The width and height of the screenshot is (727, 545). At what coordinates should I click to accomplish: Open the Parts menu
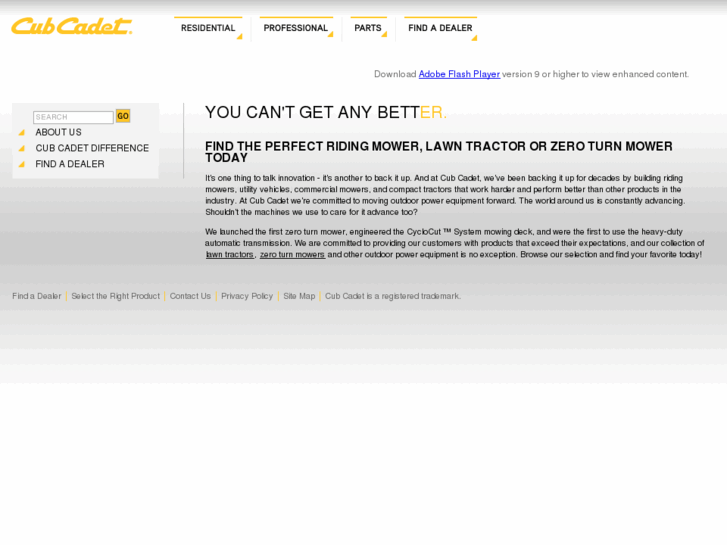pyautogui.click(x=368, y=28)
